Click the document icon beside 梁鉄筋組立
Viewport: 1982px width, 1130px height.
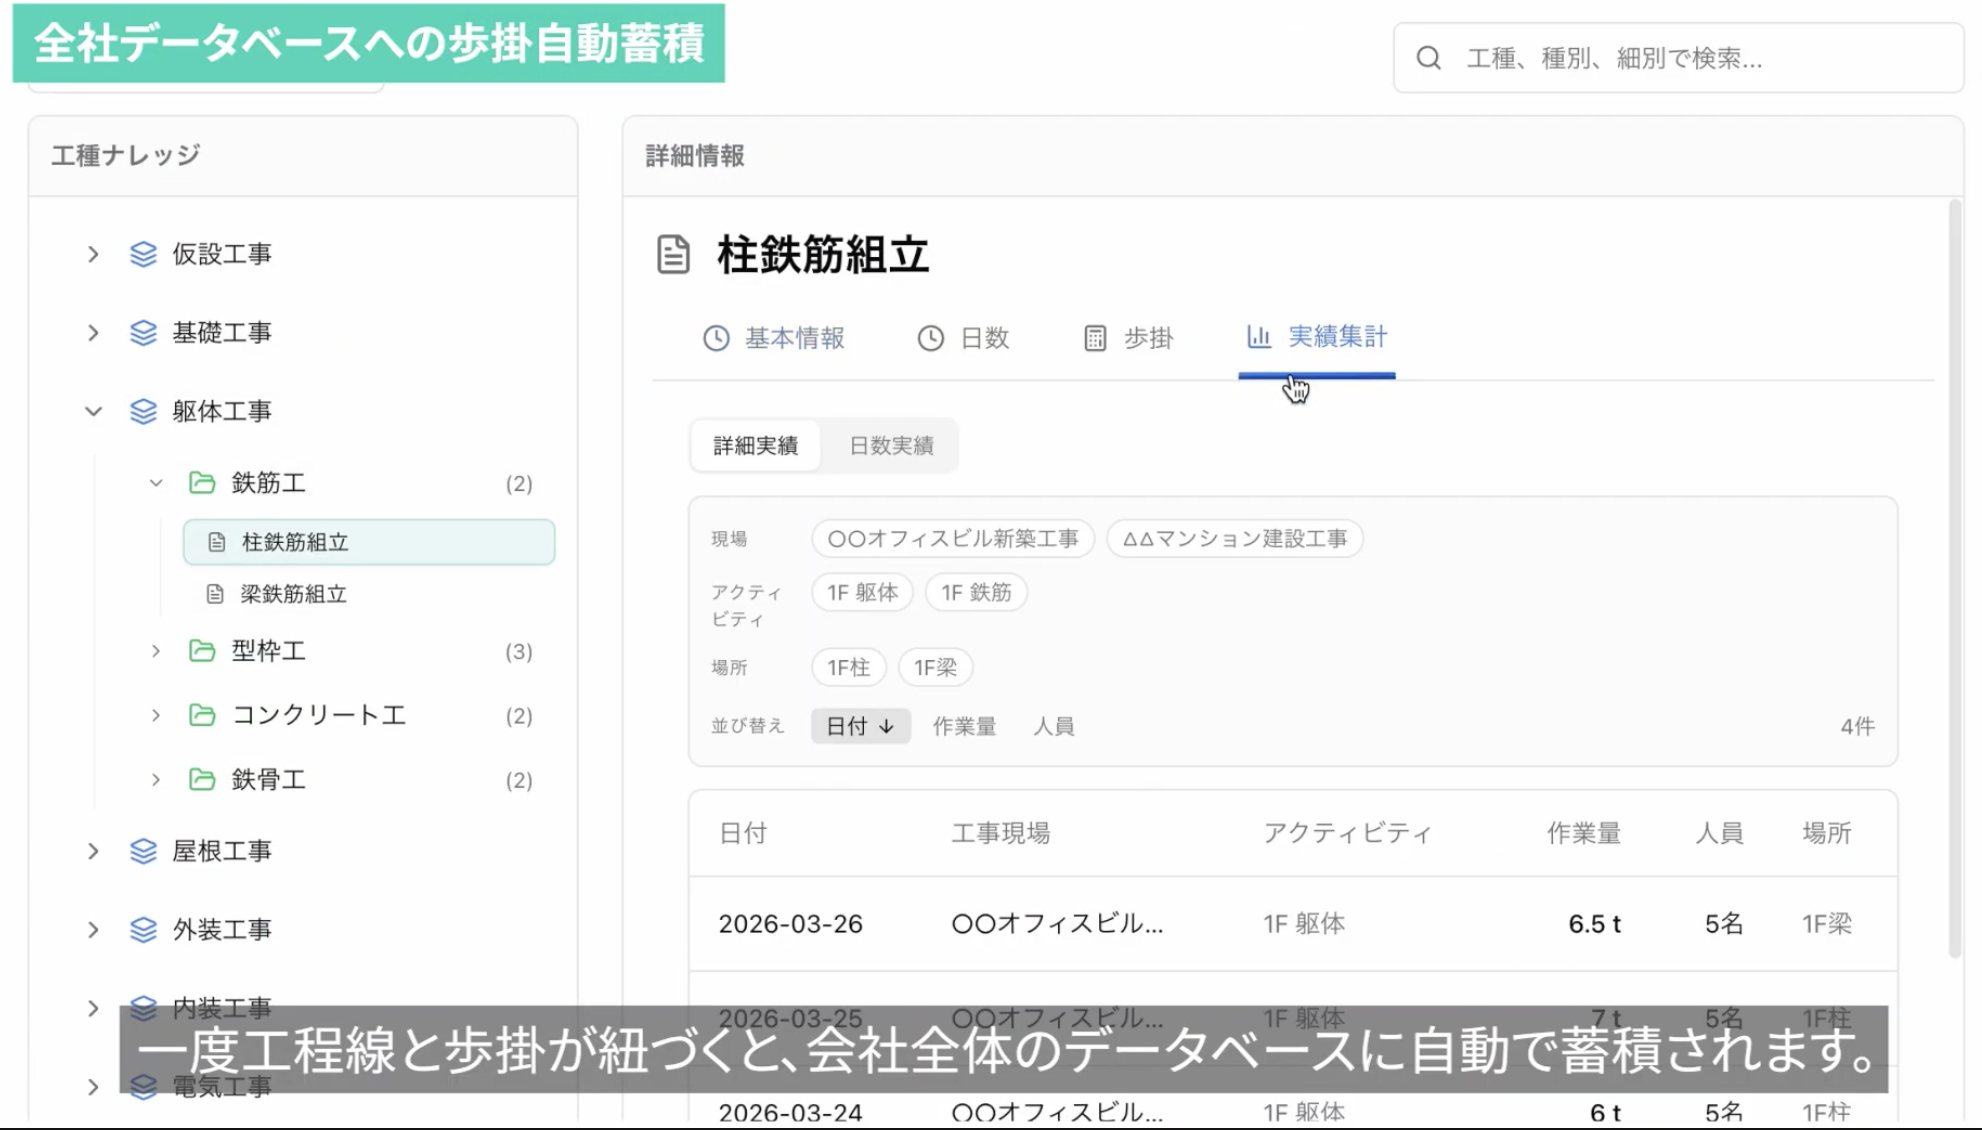click(215, 594)
